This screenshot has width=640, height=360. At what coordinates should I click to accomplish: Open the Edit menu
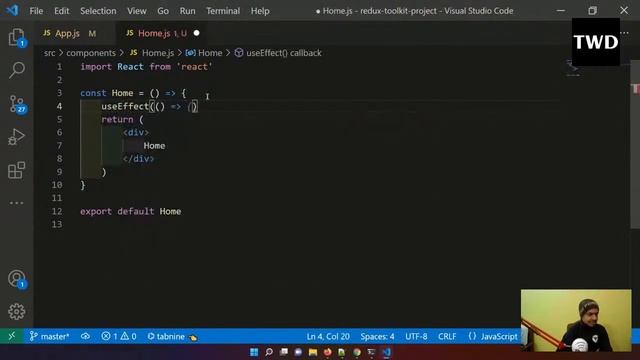[62, 11]
